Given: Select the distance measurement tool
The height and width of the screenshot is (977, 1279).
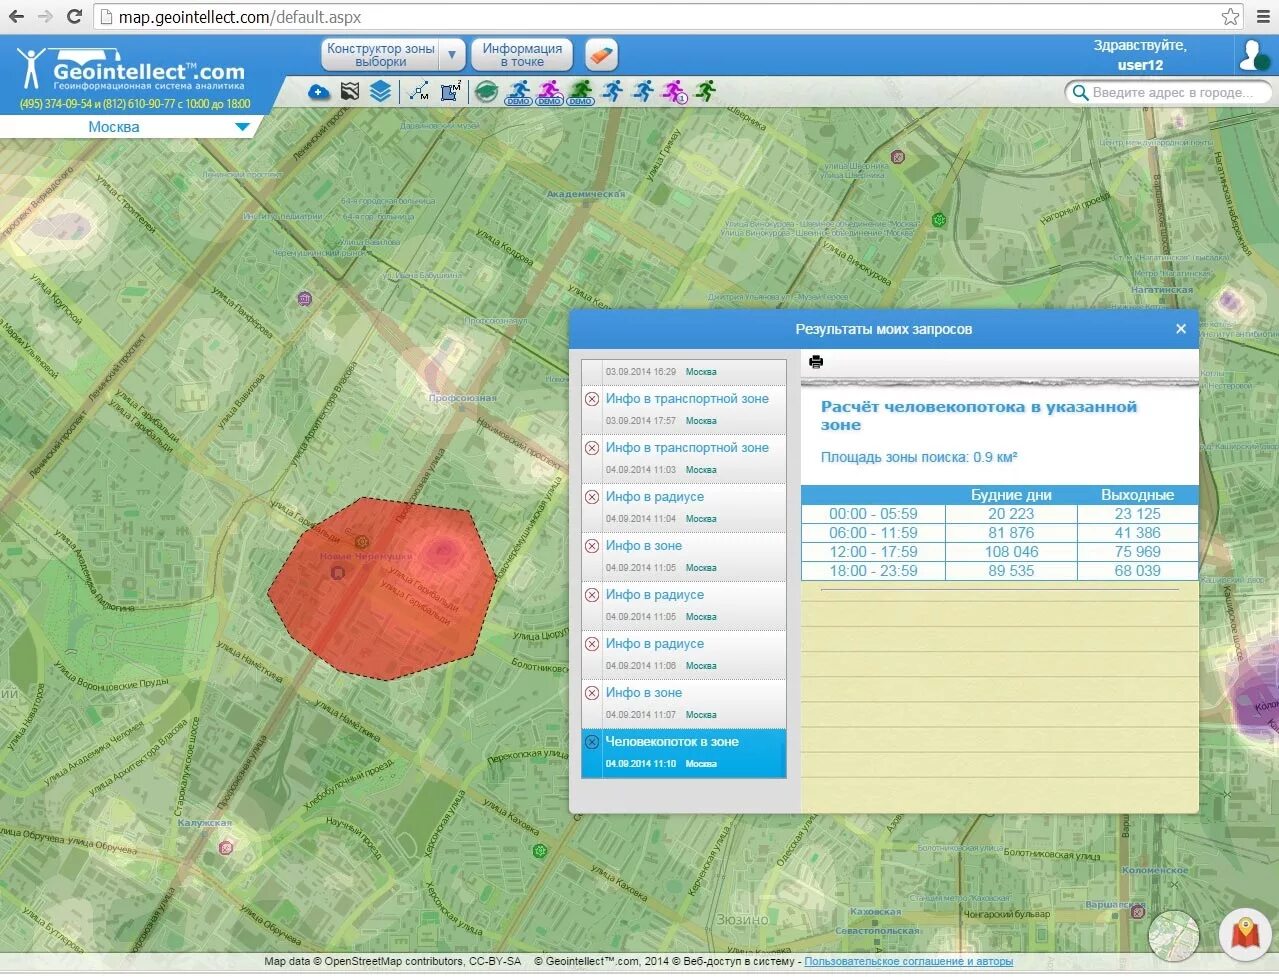Looking at the screenshot, I should (419, 92).
